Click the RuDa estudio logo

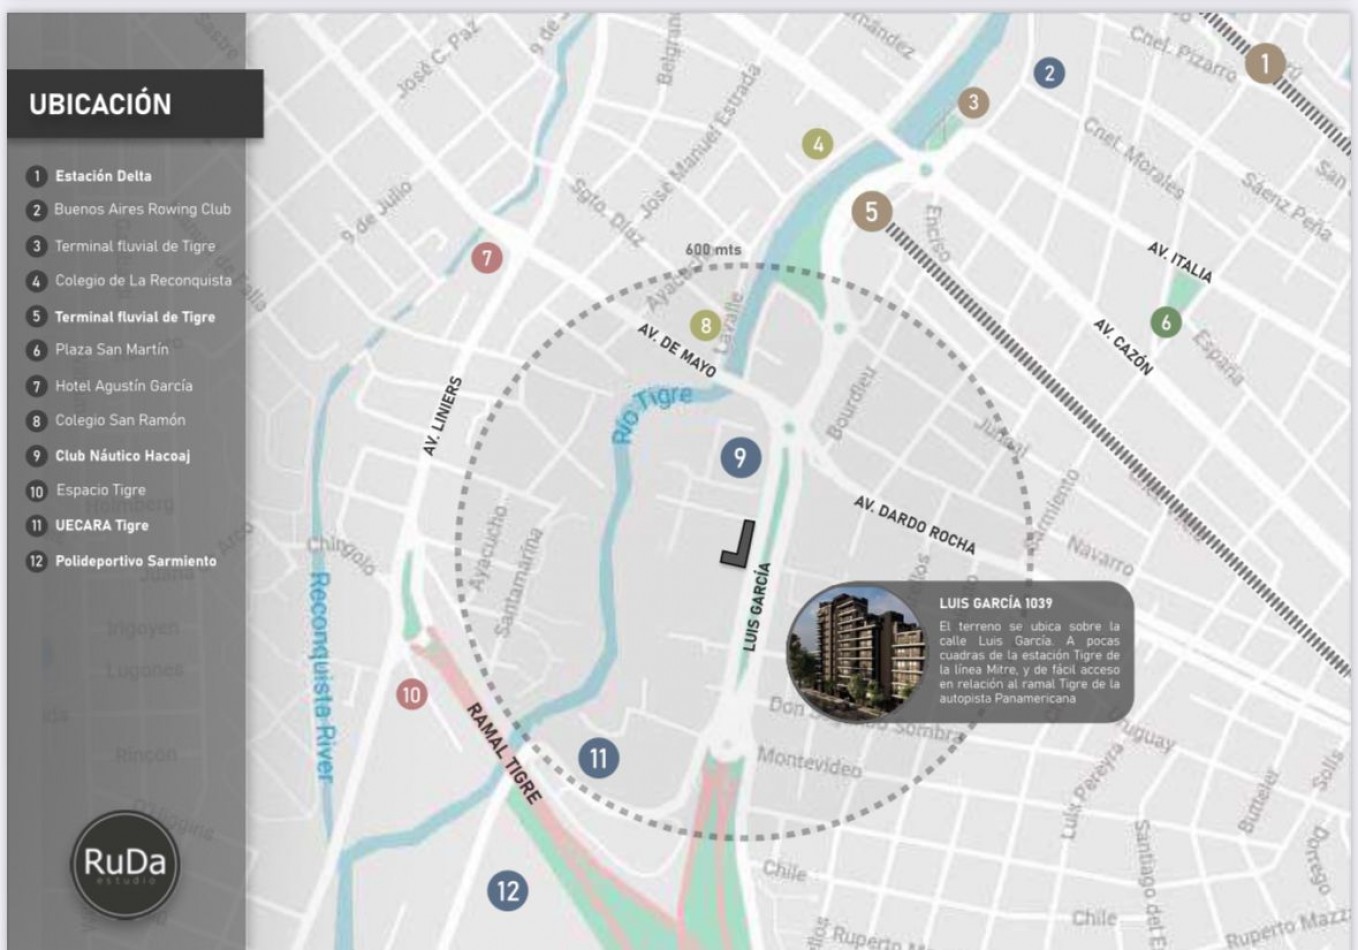(x=125, y=864)
